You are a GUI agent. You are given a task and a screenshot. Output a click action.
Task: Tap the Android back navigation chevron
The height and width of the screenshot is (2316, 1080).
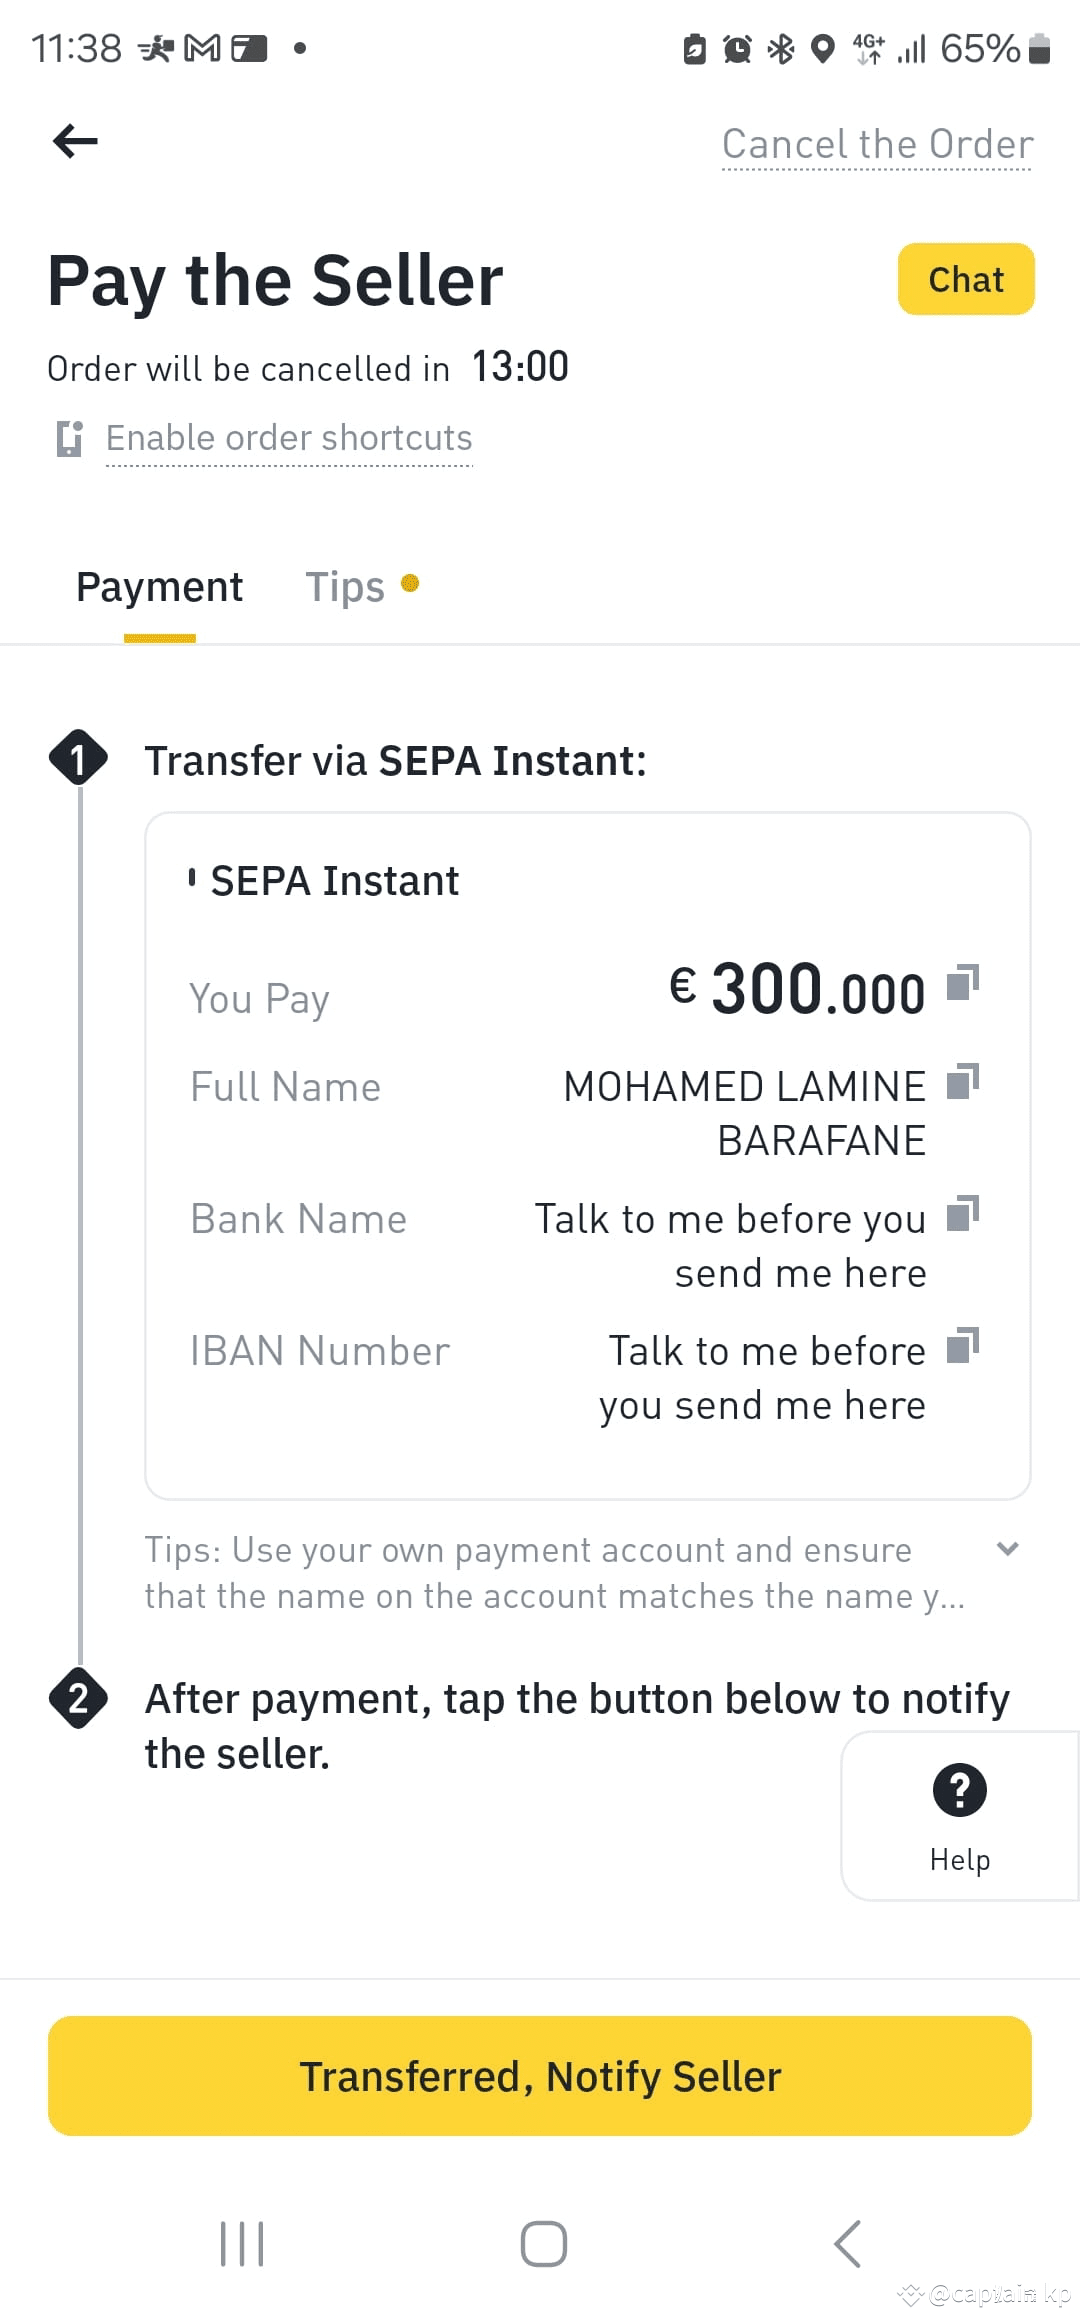[847, 2244]
